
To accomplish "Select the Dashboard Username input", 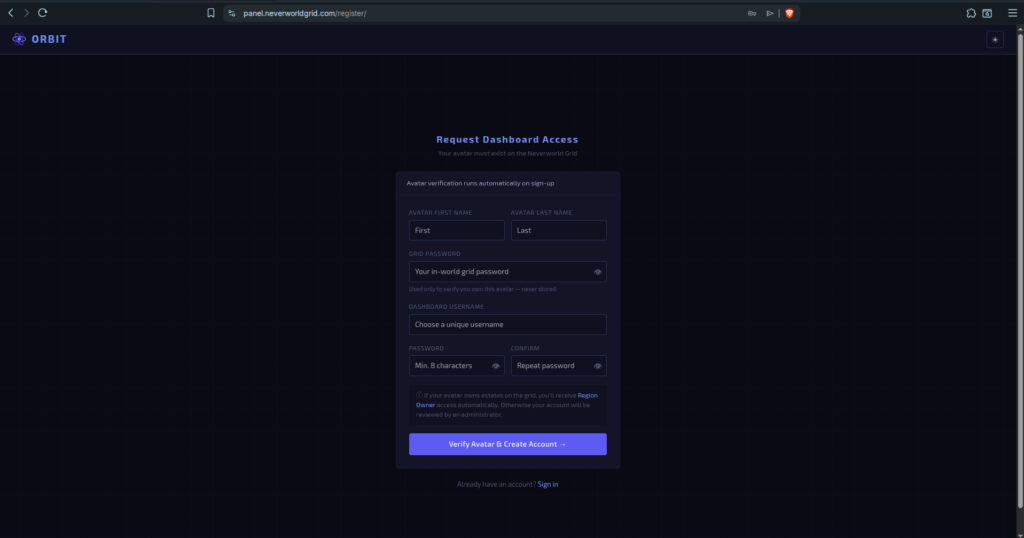I will (507, 325).
